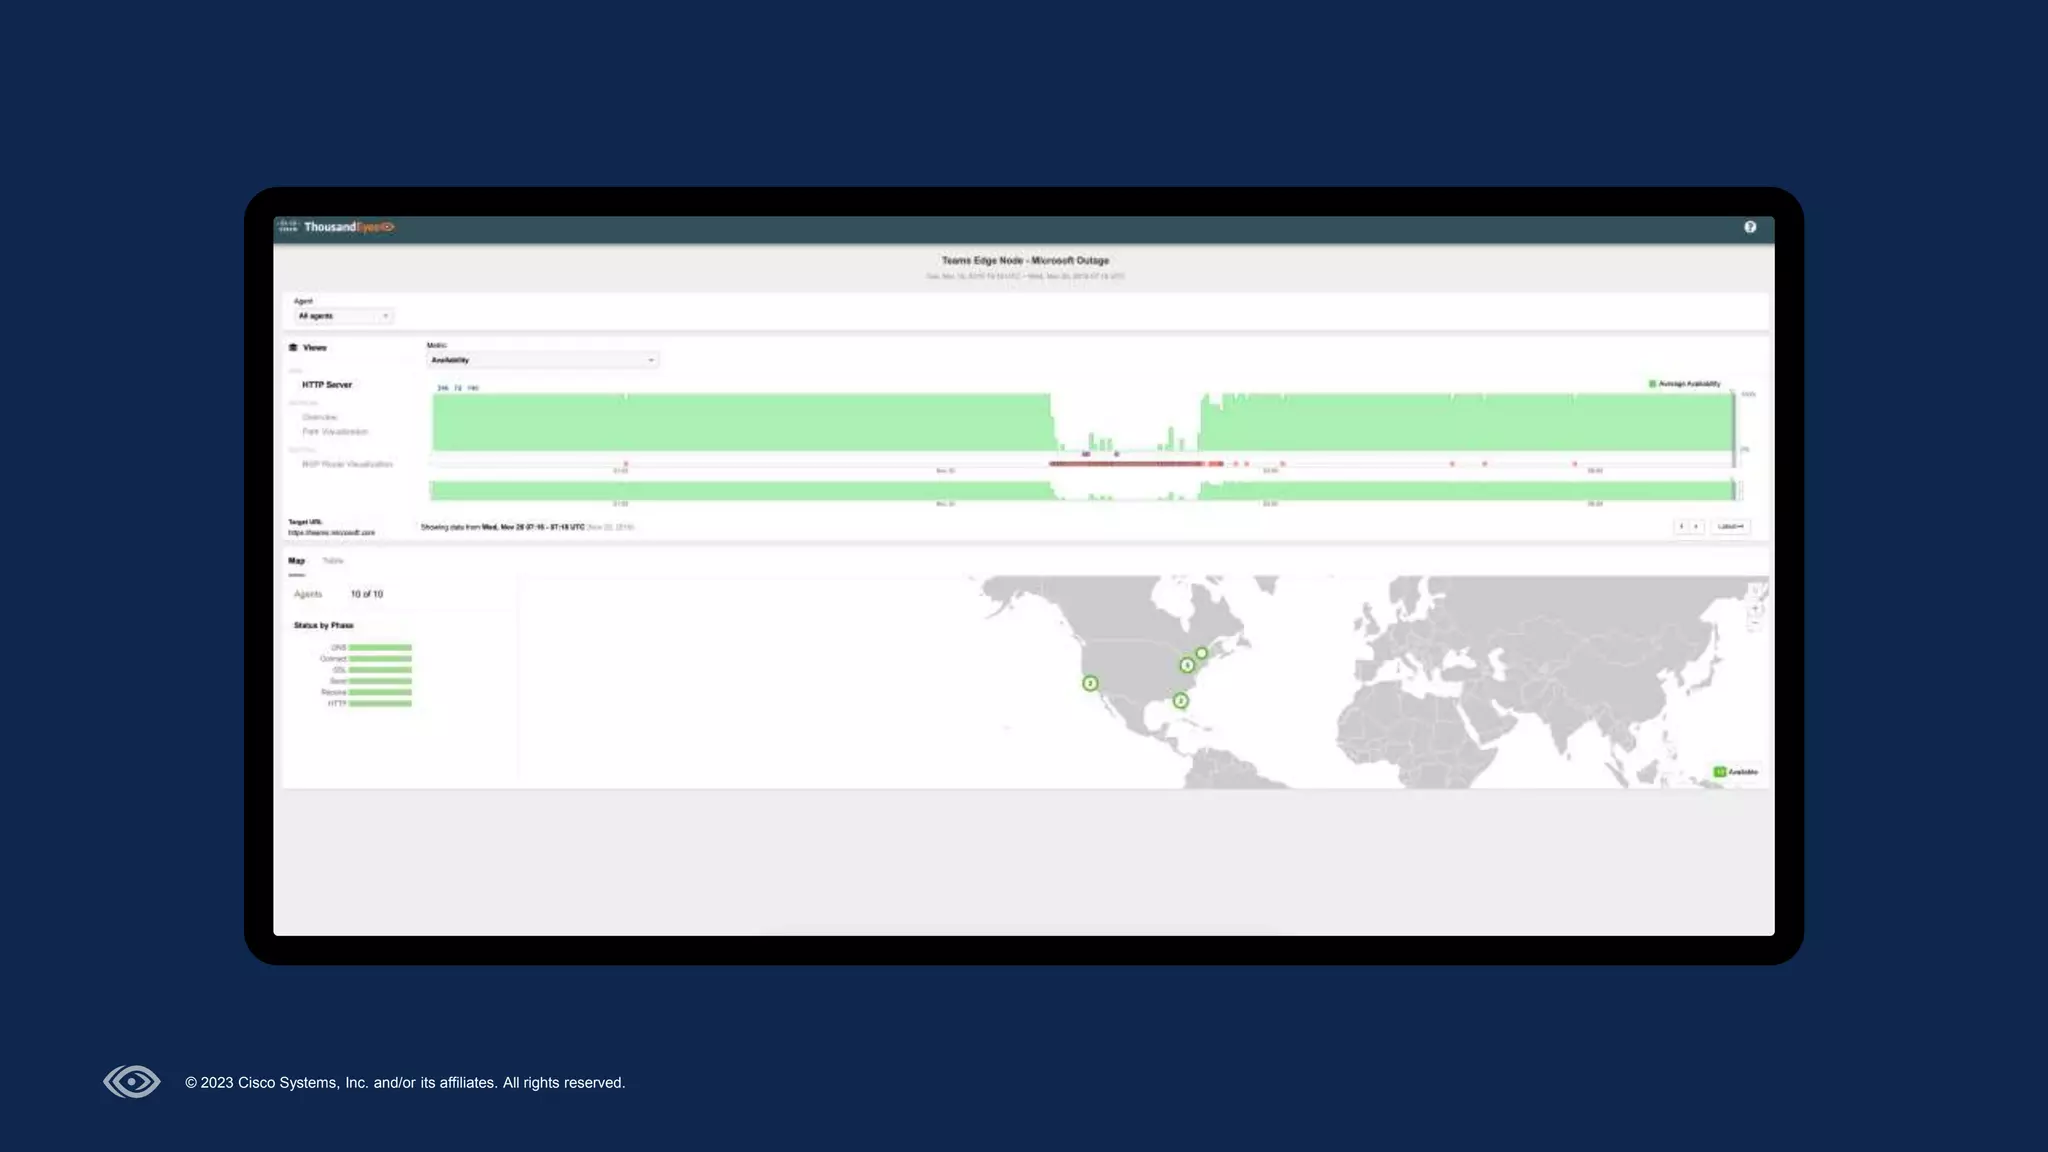
Task: Click the Mid-Atlantic agent cluster marker
Action: 1186,665
